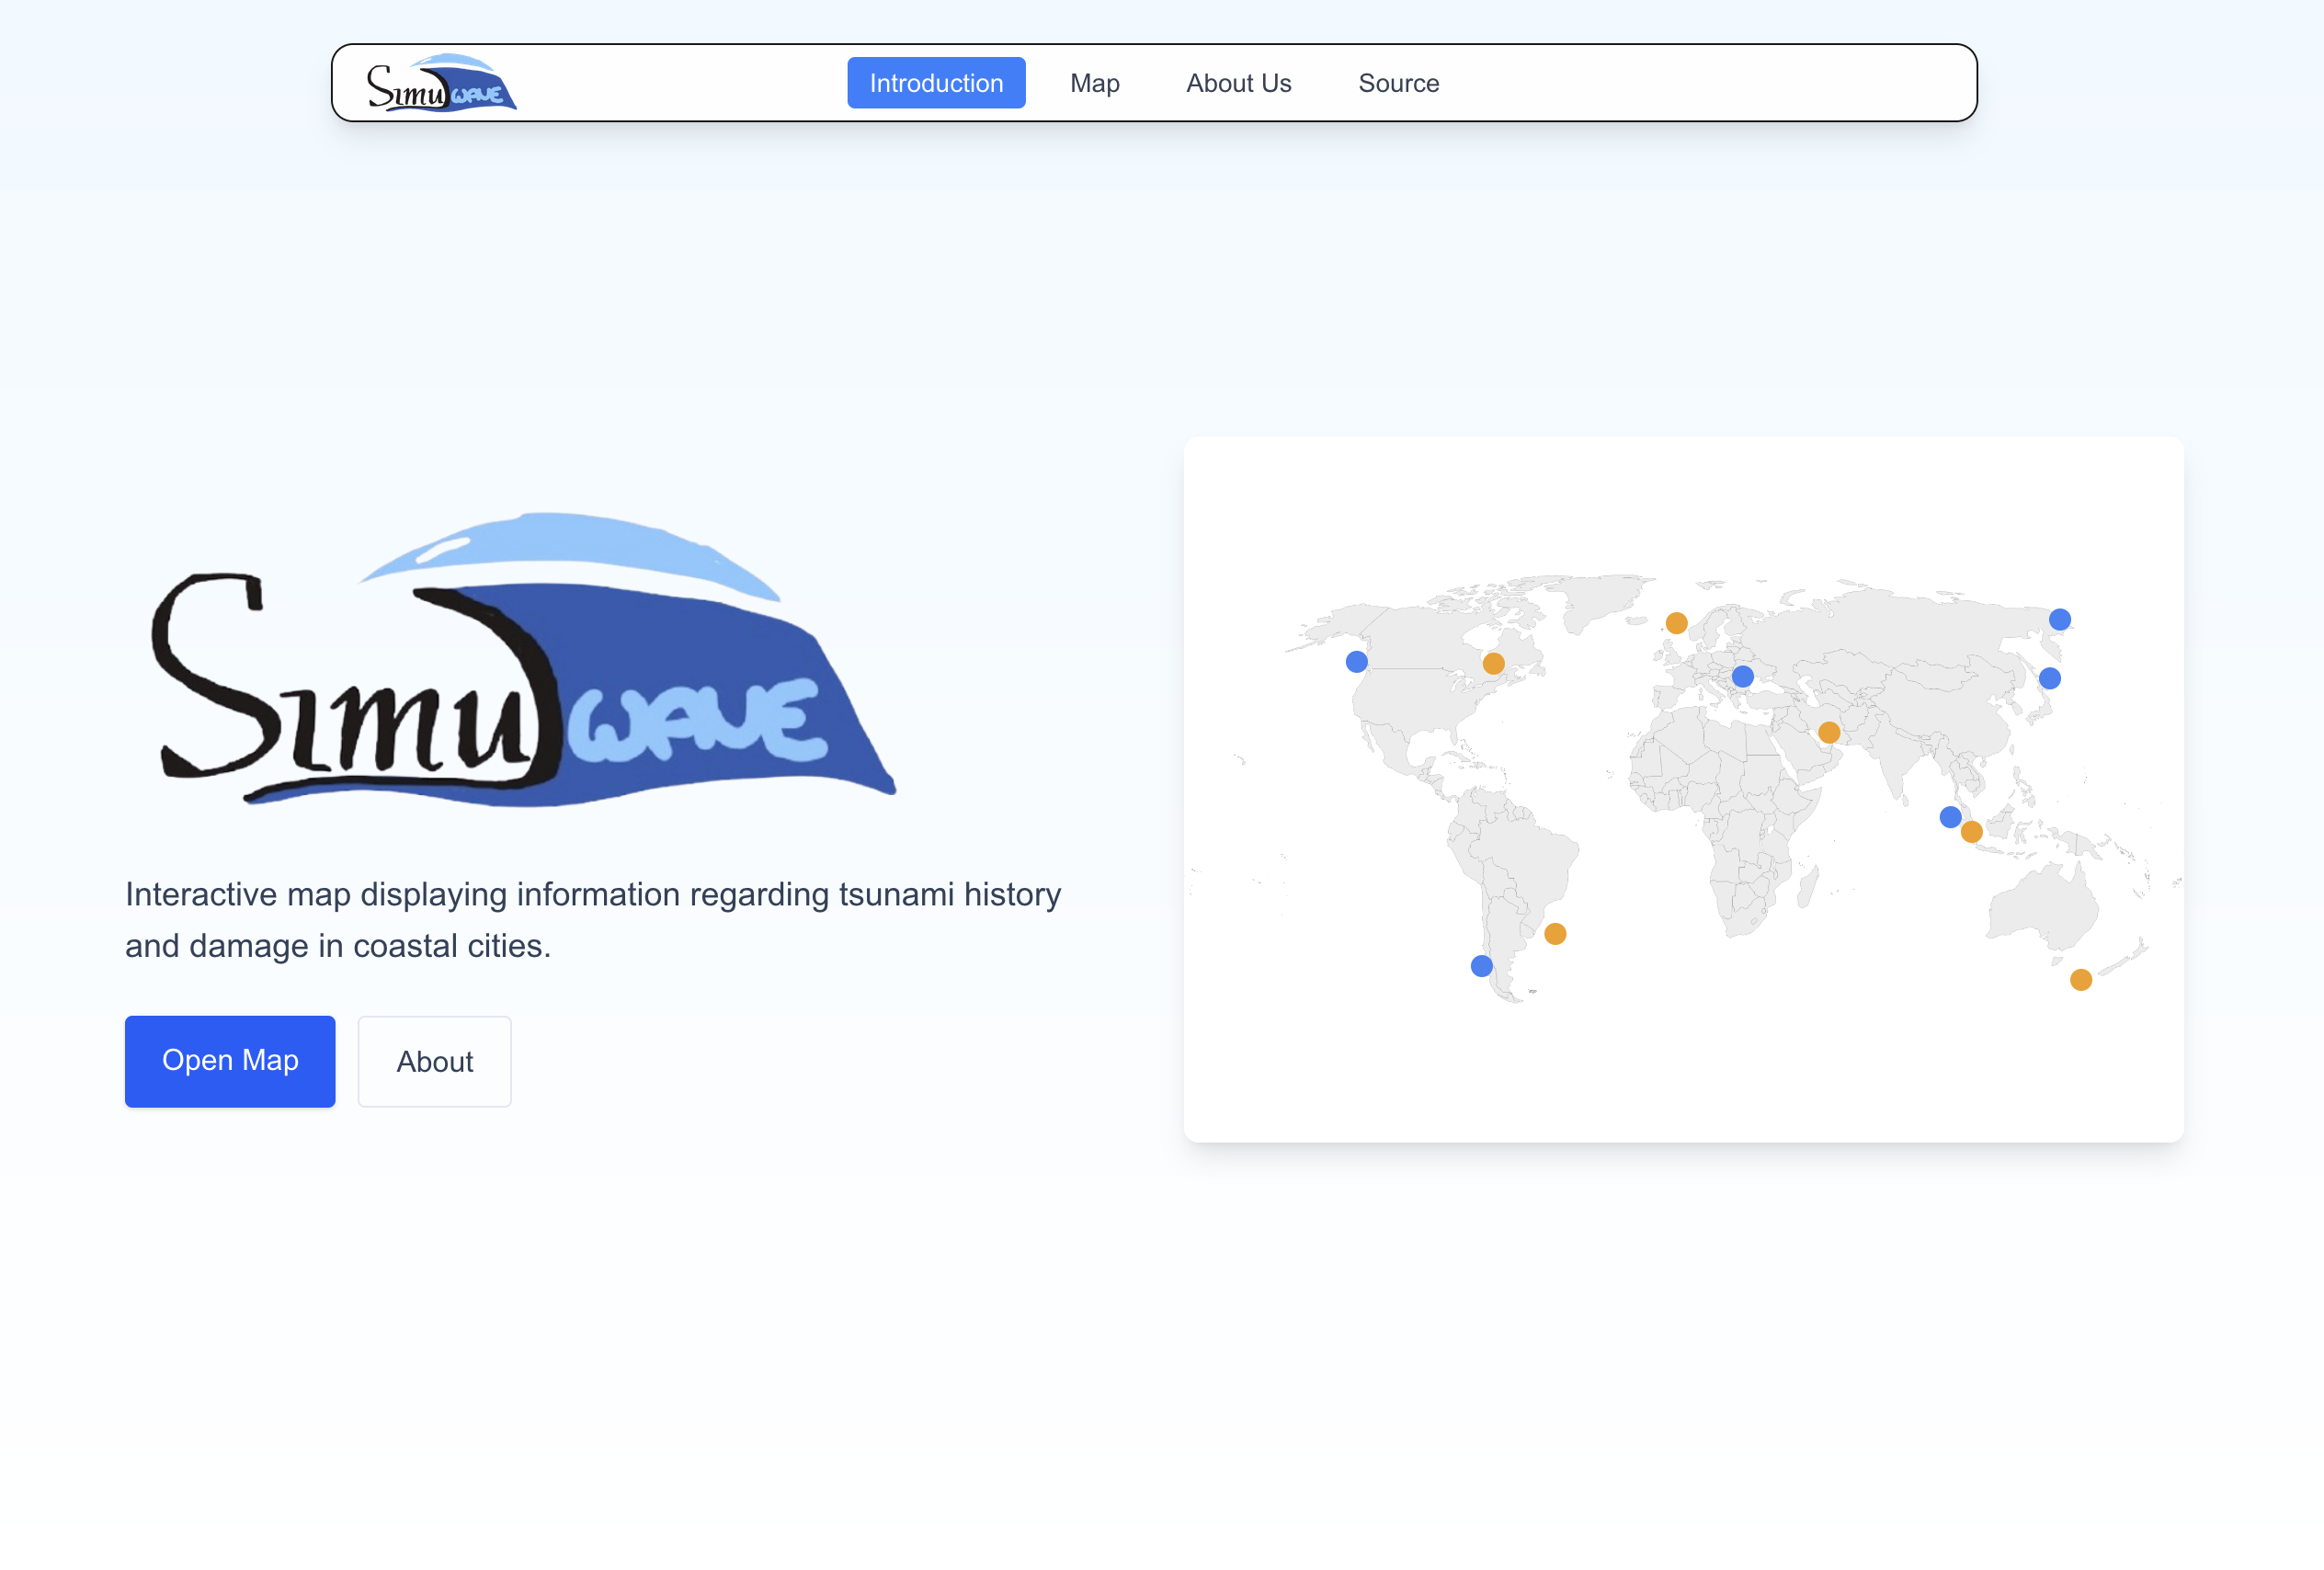Viewport: 2324px width, 1570px height.
Task: Open the Map nav tab
Action: [x=1094, y=83]
